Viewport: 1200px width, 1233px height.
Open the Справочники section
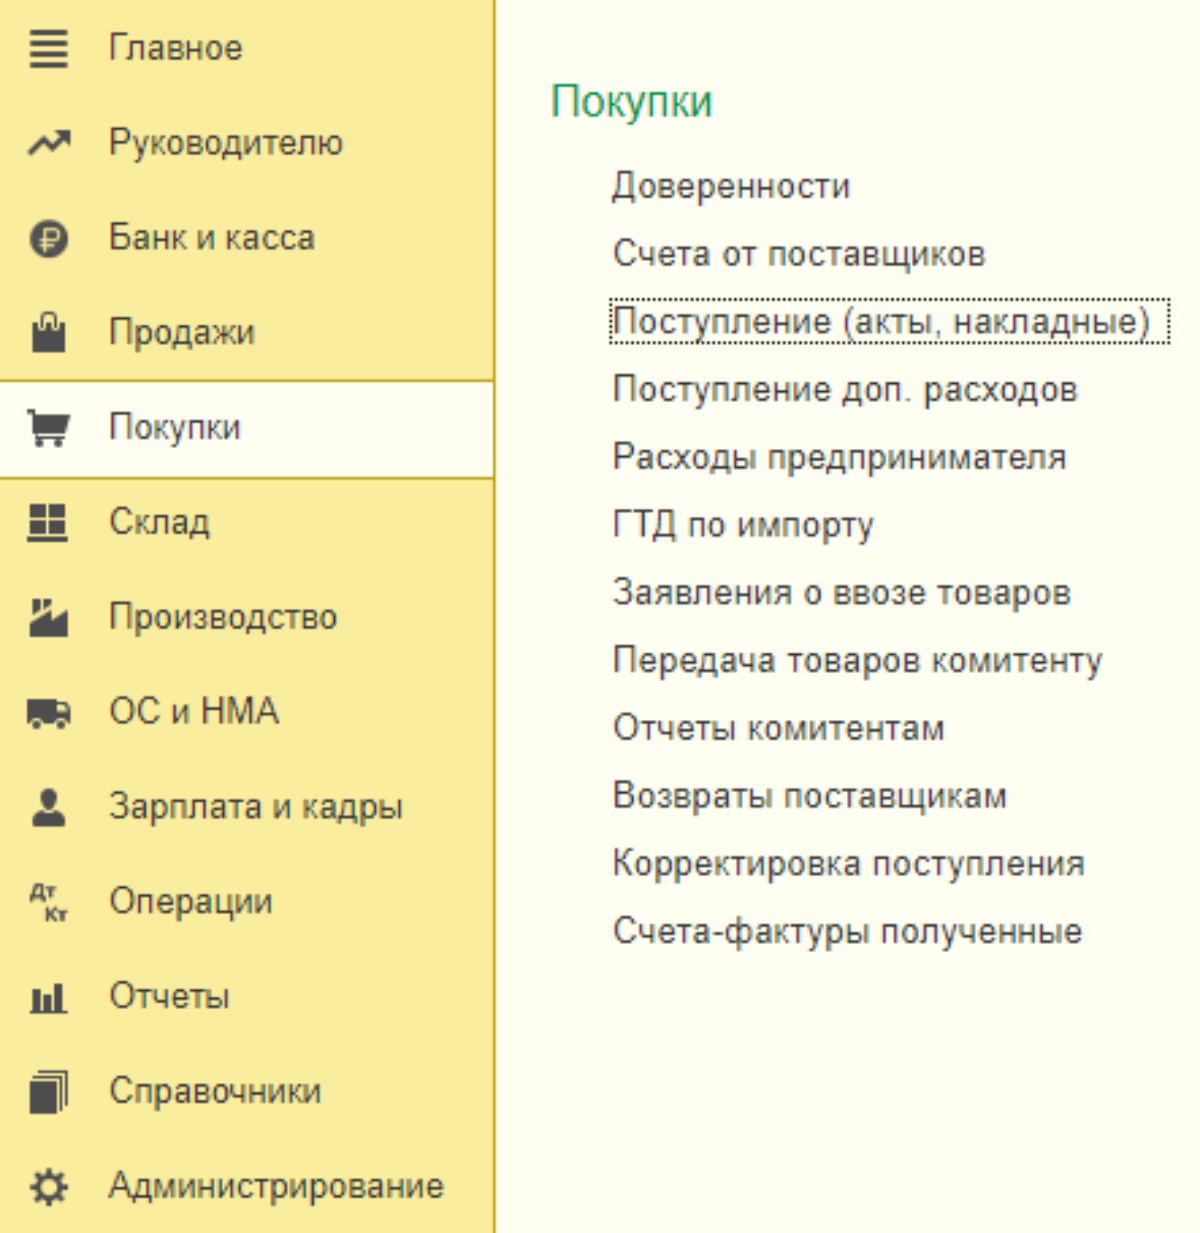point(215,1091)
